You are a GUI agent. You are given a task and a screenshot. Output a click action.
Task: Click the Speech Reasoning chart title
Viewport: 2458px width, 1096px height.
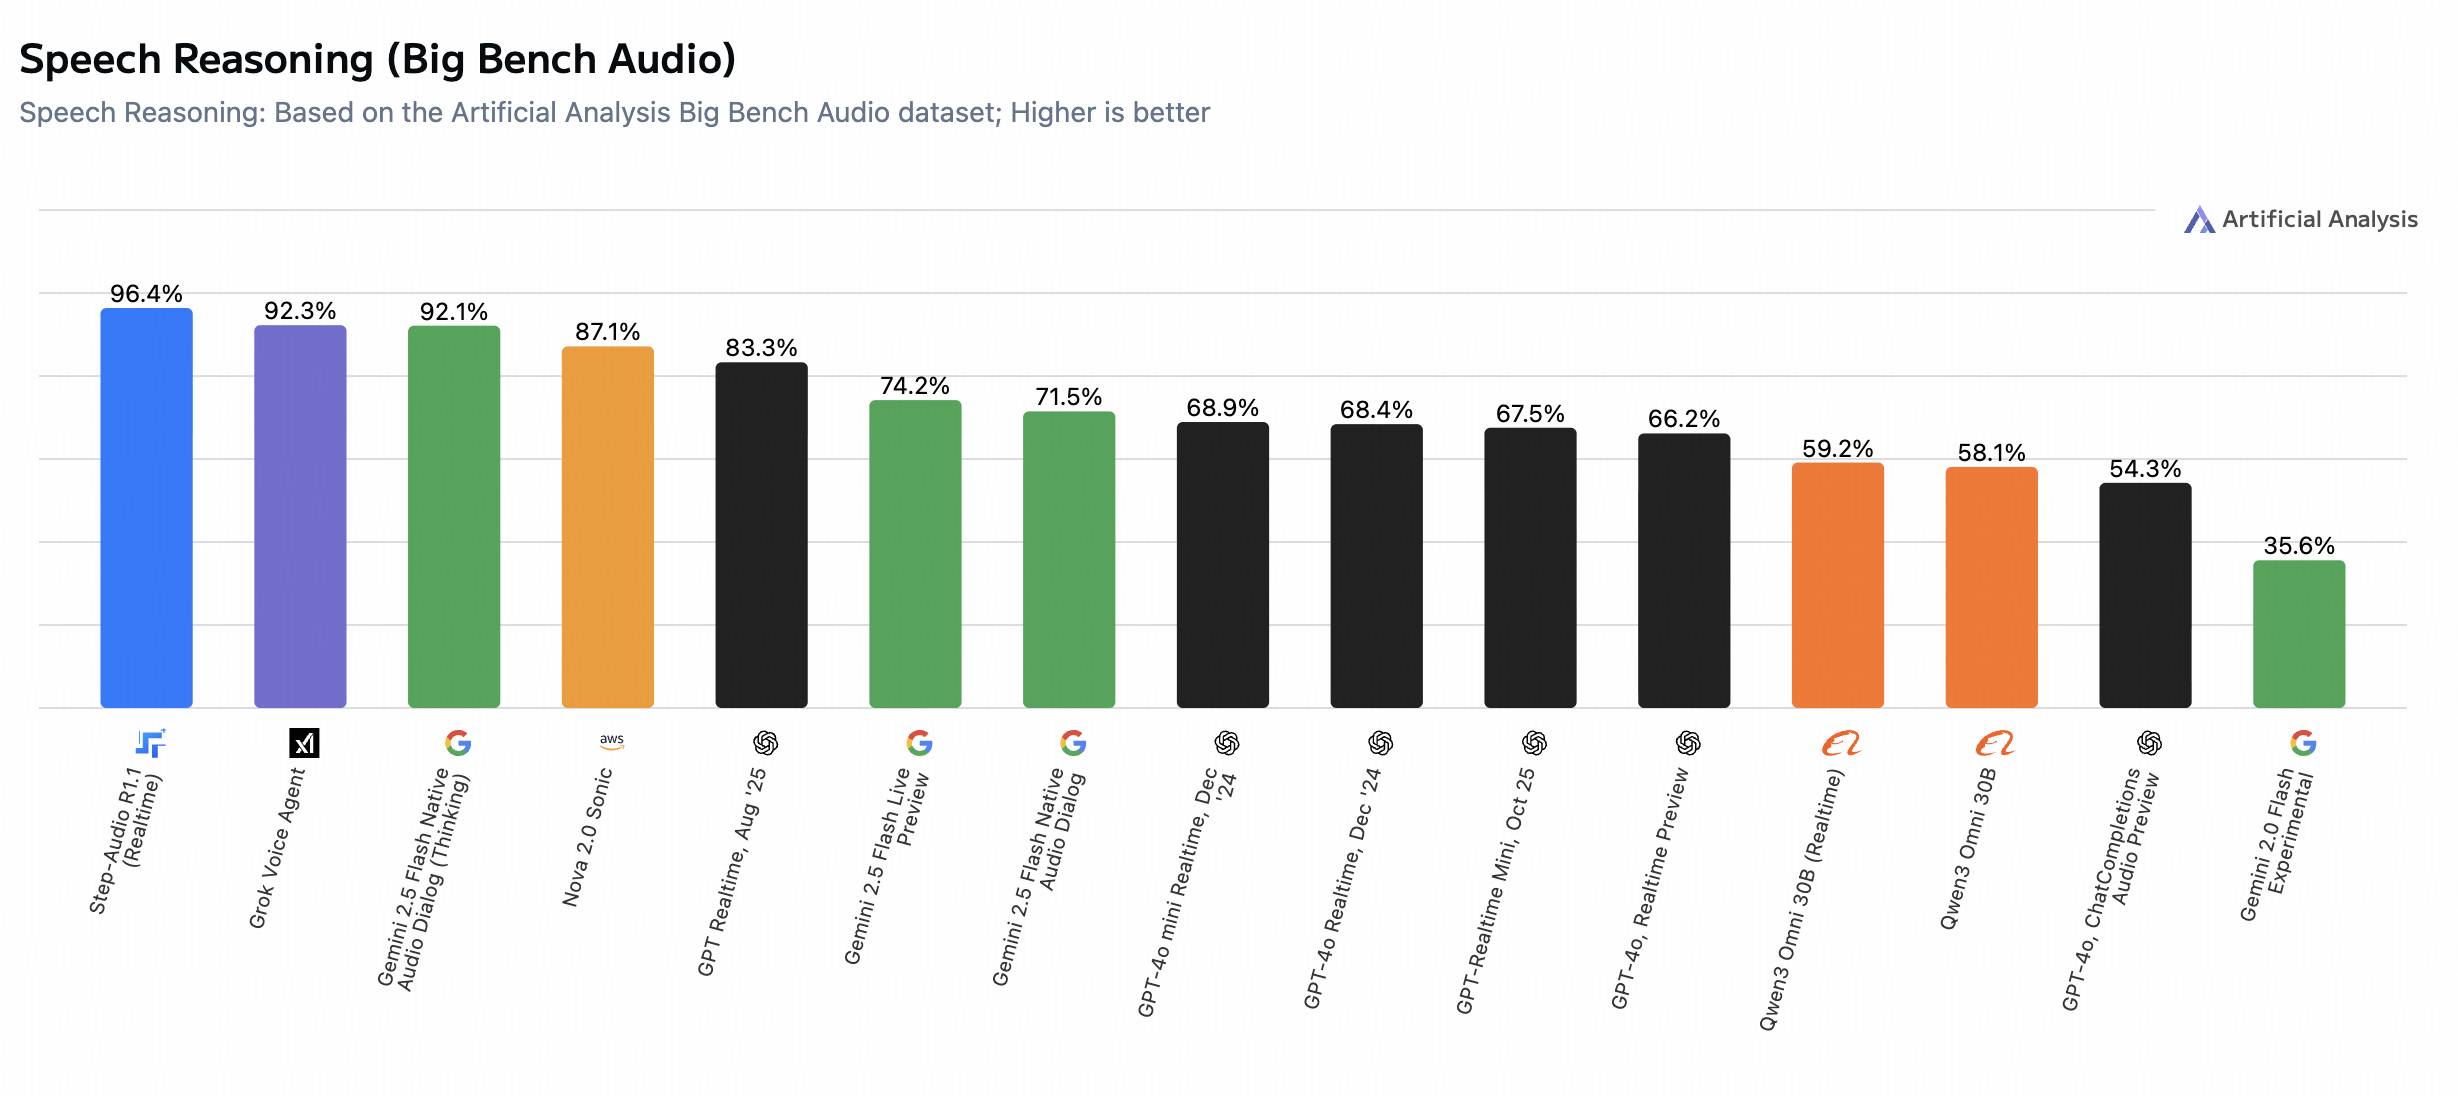[x=377, y=60]
